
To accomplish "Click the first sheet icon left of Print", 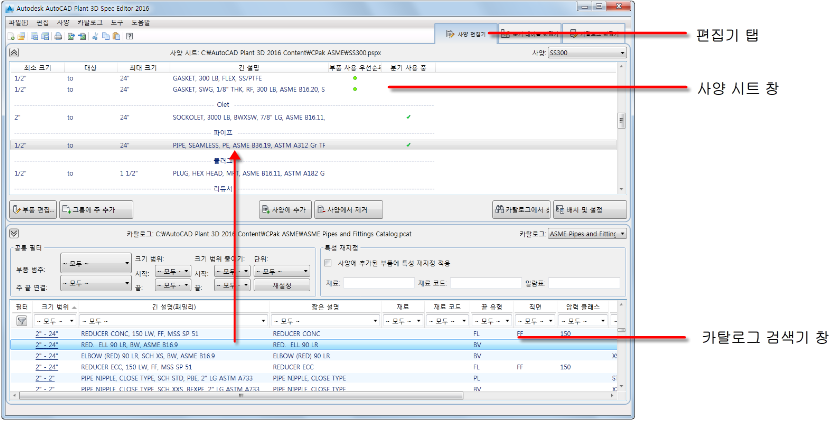I will click(x=34, y=36).
